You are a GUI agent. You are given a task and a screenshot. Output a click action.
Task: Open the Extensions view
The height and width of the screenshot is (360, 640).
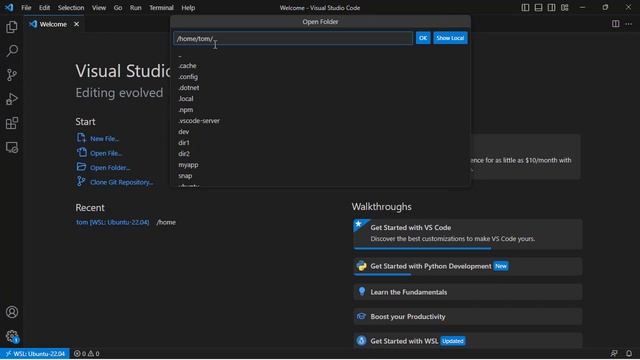pyautogui.click(x=12, y=123)
